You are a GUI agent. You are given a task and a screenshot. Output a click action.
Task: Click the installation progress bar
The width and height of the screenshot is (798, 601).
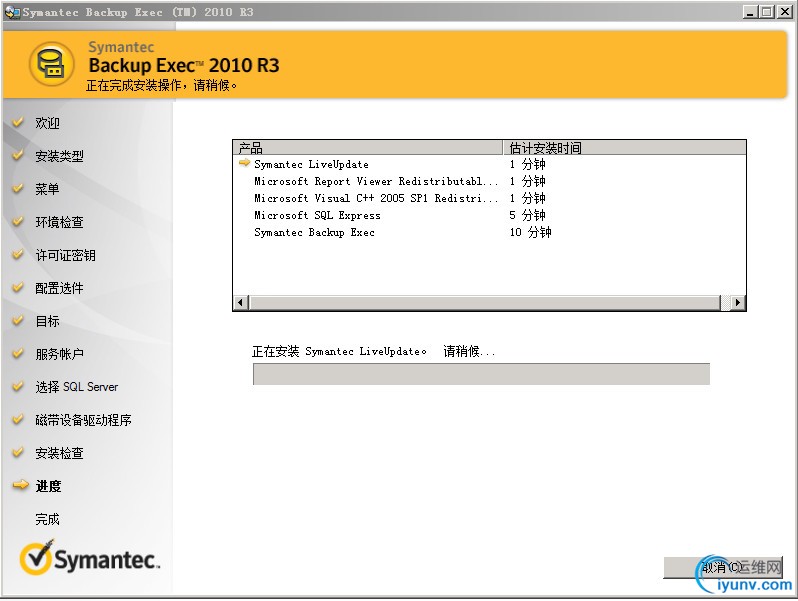point(481,374)
